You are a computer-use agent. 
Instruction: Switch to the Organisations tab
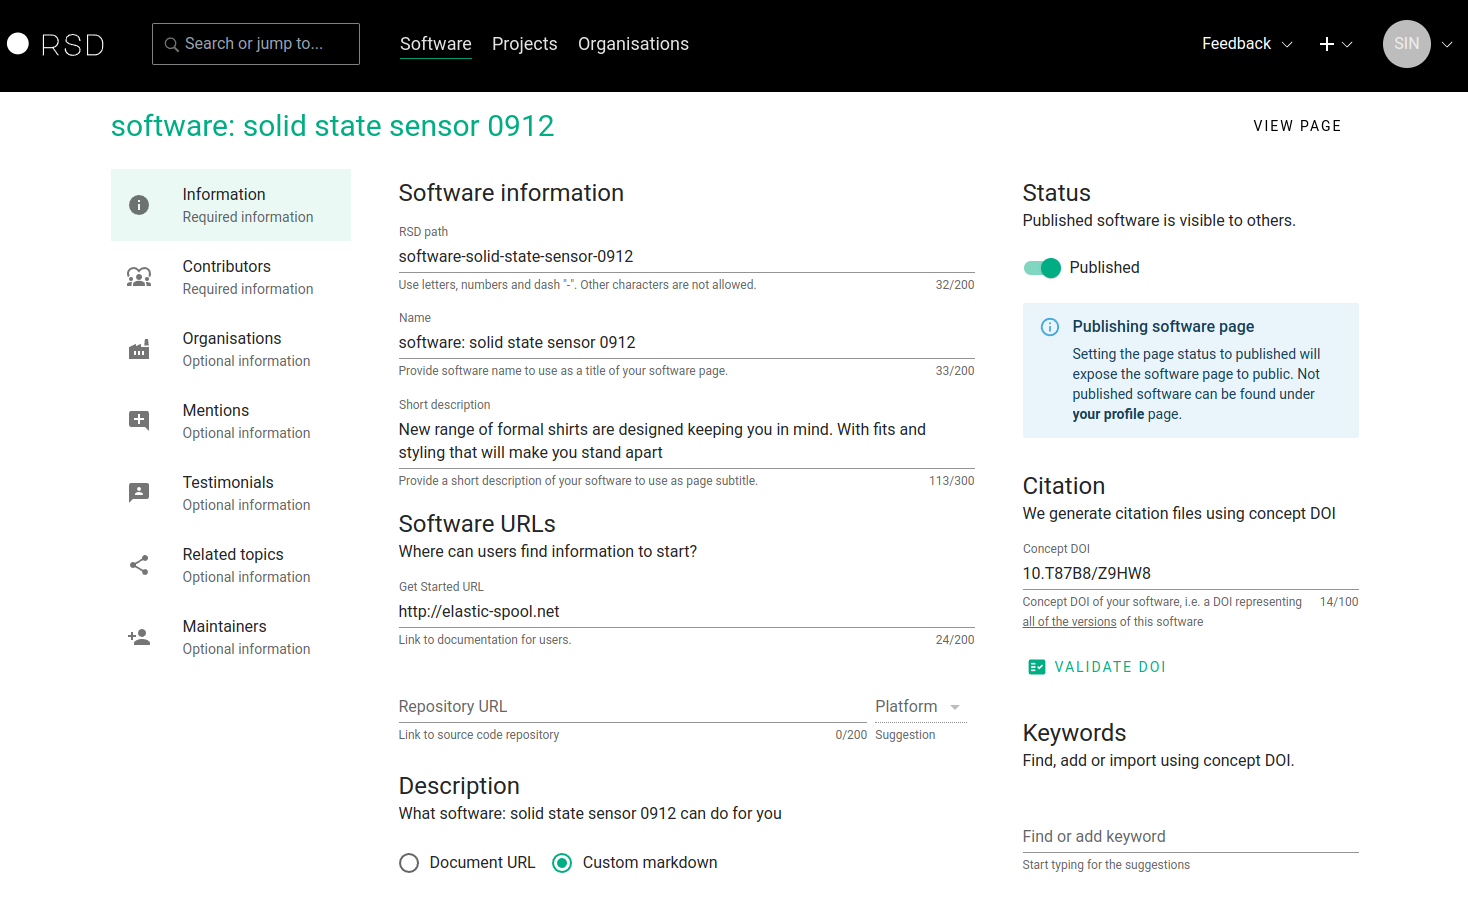[x=633, y=44]
